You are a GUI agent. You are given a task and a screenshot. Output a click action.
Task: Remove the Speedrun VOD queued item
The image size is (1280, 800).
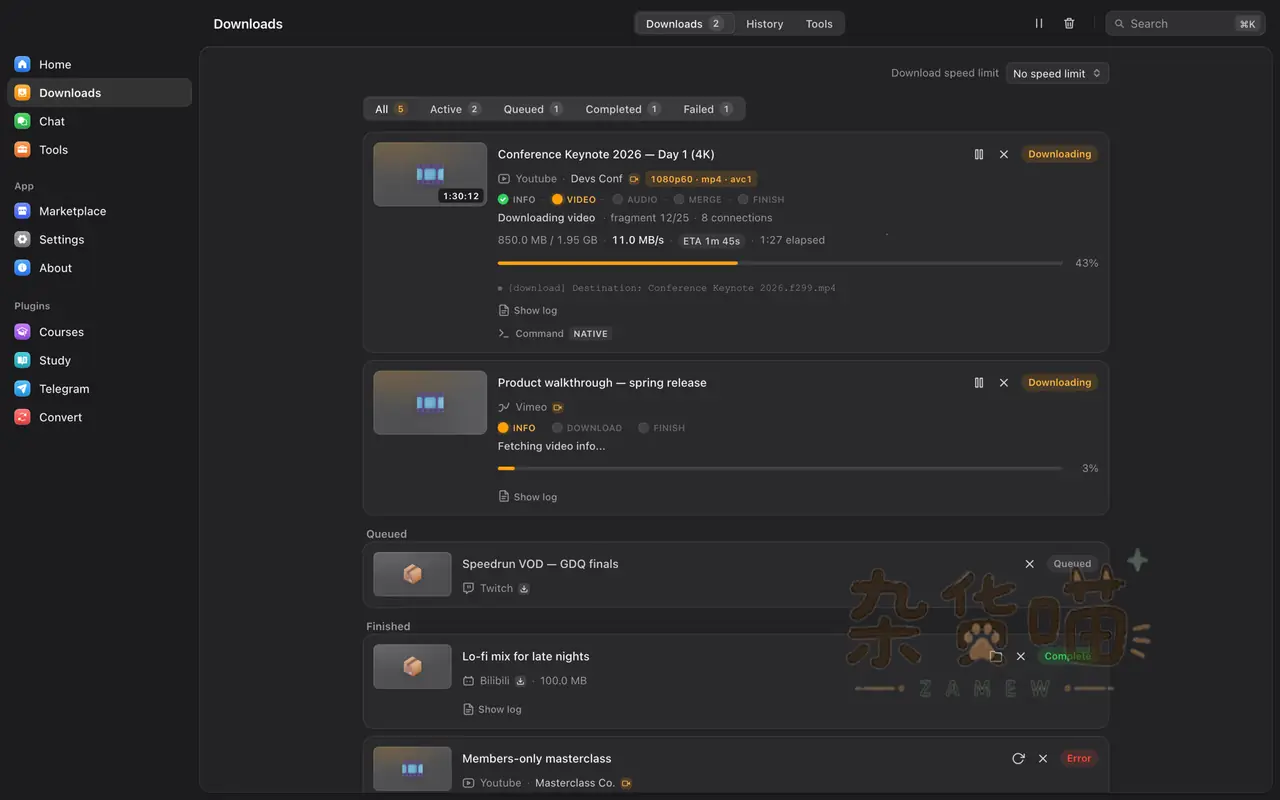(x=1030, y=564)
